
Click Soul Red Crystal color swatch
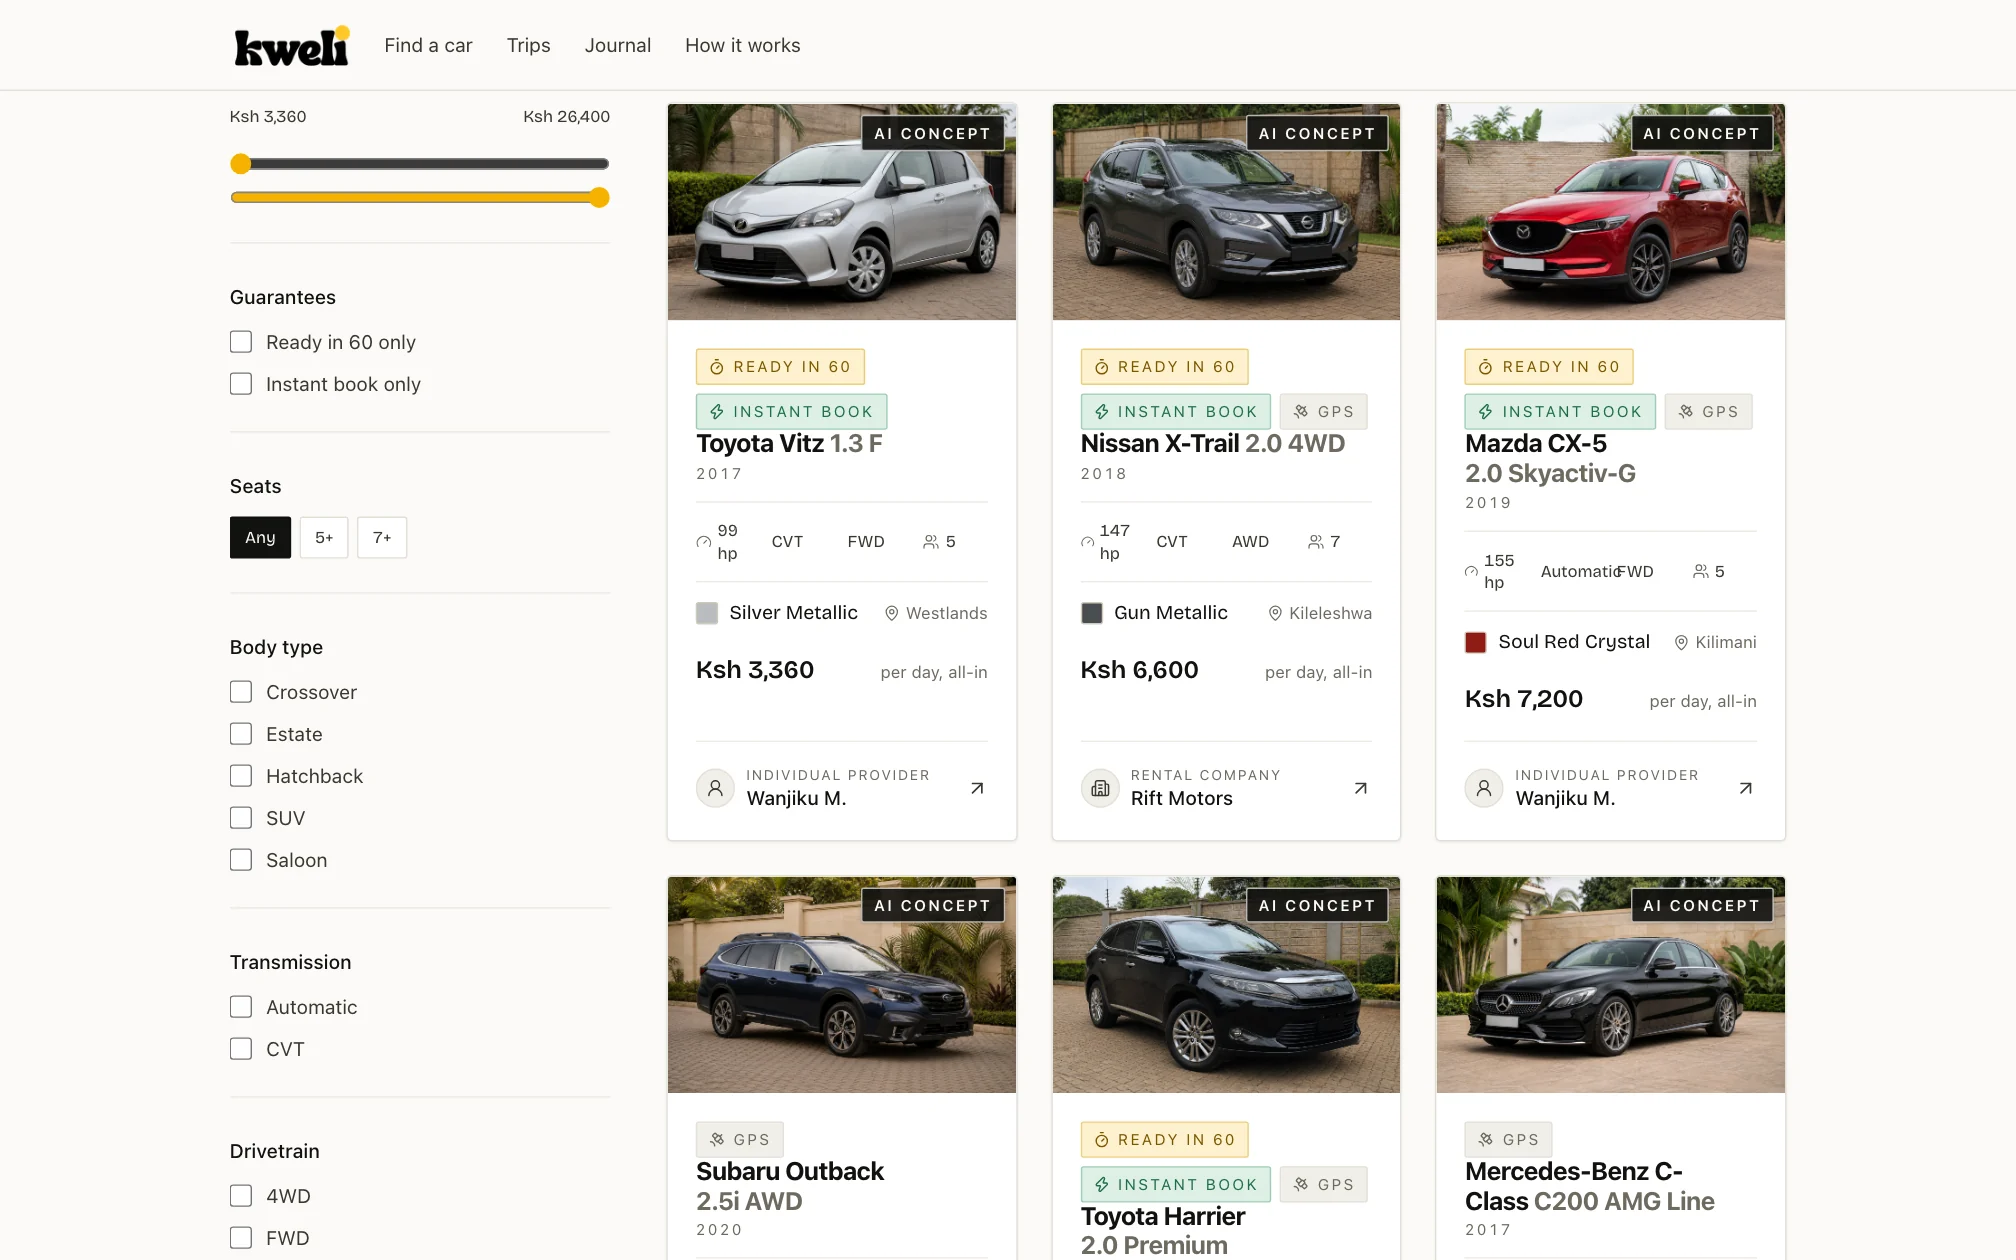(1476, 642)
